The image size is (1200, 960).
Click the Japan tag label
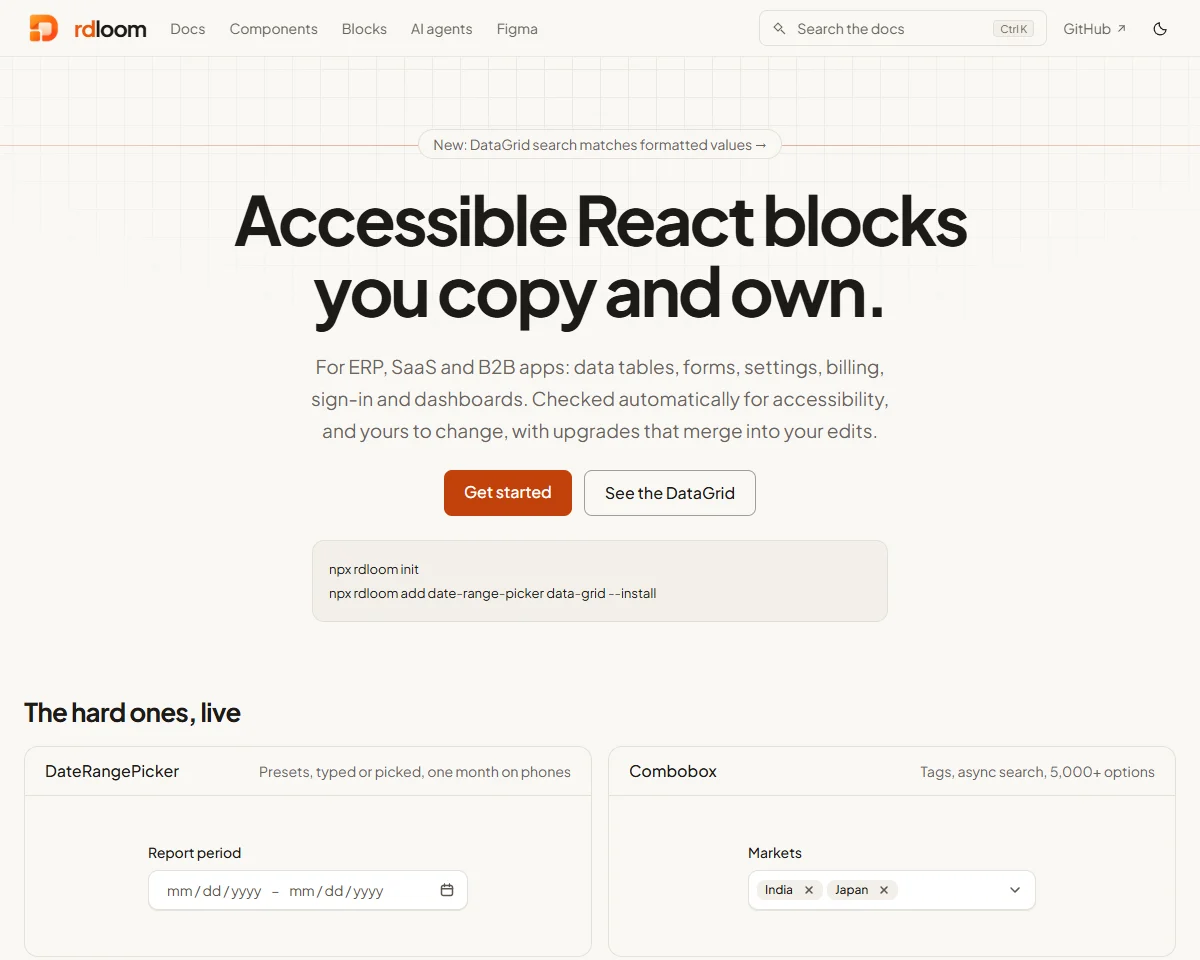point(852,890)
